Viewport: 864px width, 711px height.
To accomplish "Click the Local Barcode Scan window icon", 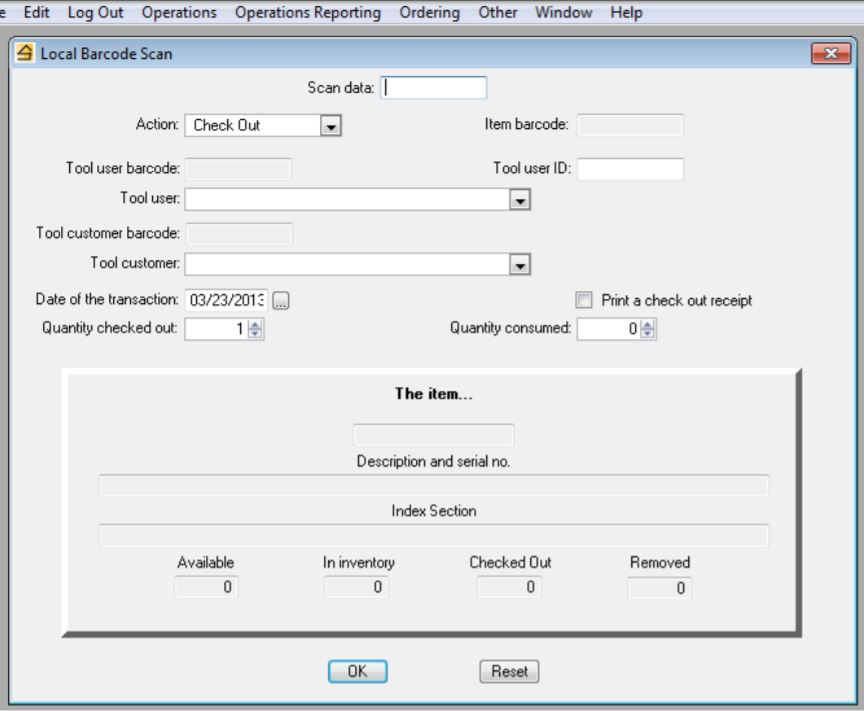I will pos(24,53).
